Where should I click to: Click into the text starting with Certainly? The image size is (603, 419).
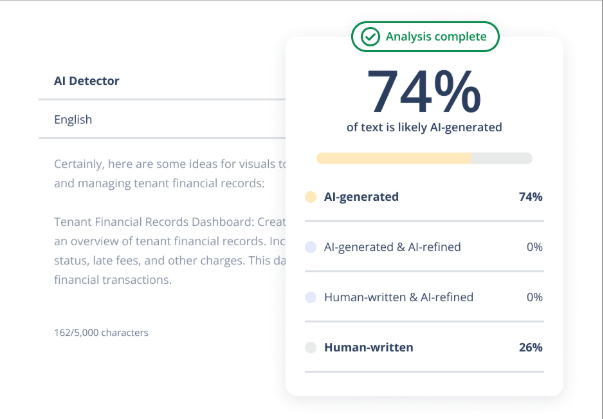click(169, 174)
